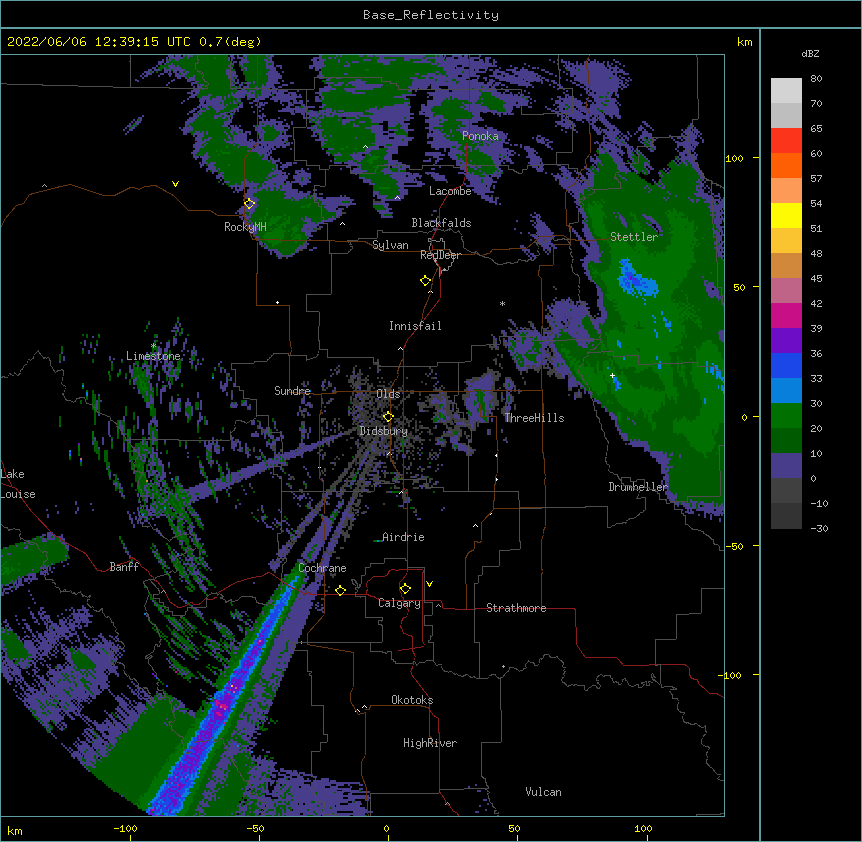Click the yellow diamond marker beside RockyMH
Image resolution: width=862 pixels, height=842 pixels.
pos(250,204)
